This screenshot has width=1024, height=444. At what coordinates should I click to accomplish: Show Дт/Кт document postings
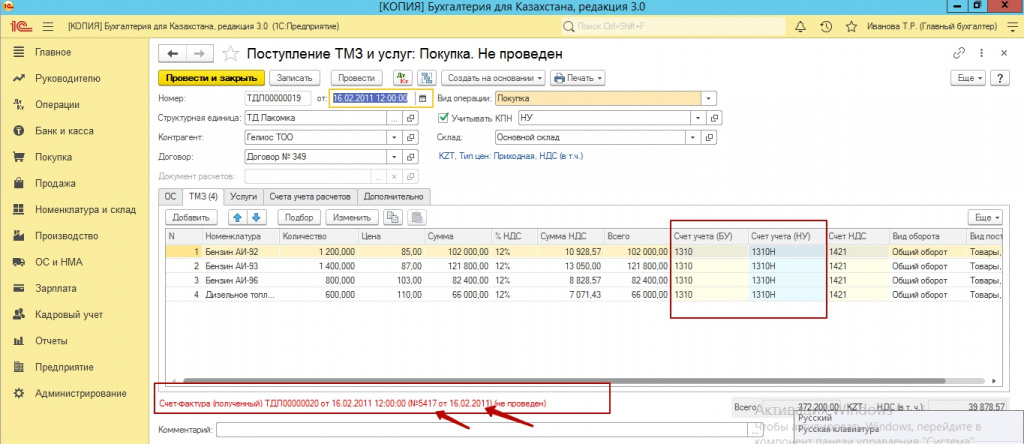tap(402, 78)
